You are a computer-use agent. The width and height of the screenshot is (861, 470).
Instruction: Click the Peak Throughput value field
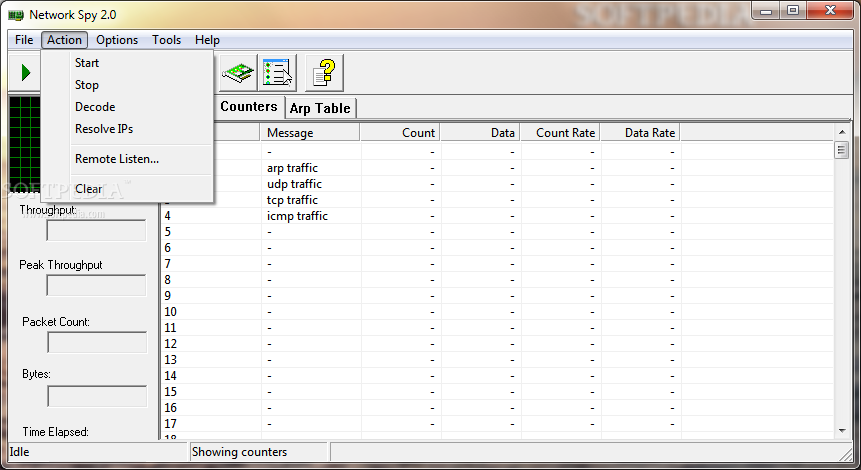(x=97, y=286)
